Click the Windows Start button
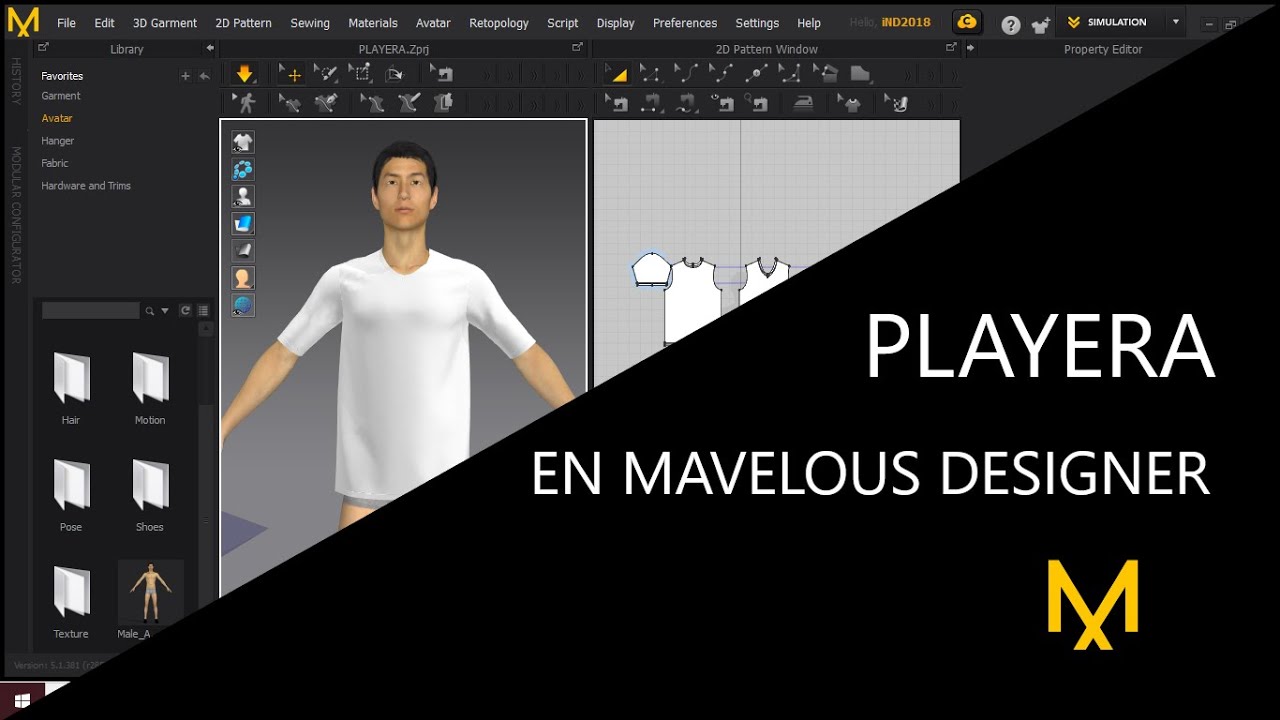The height and width of the screenshot is (720, 1280). pos(22,701)
